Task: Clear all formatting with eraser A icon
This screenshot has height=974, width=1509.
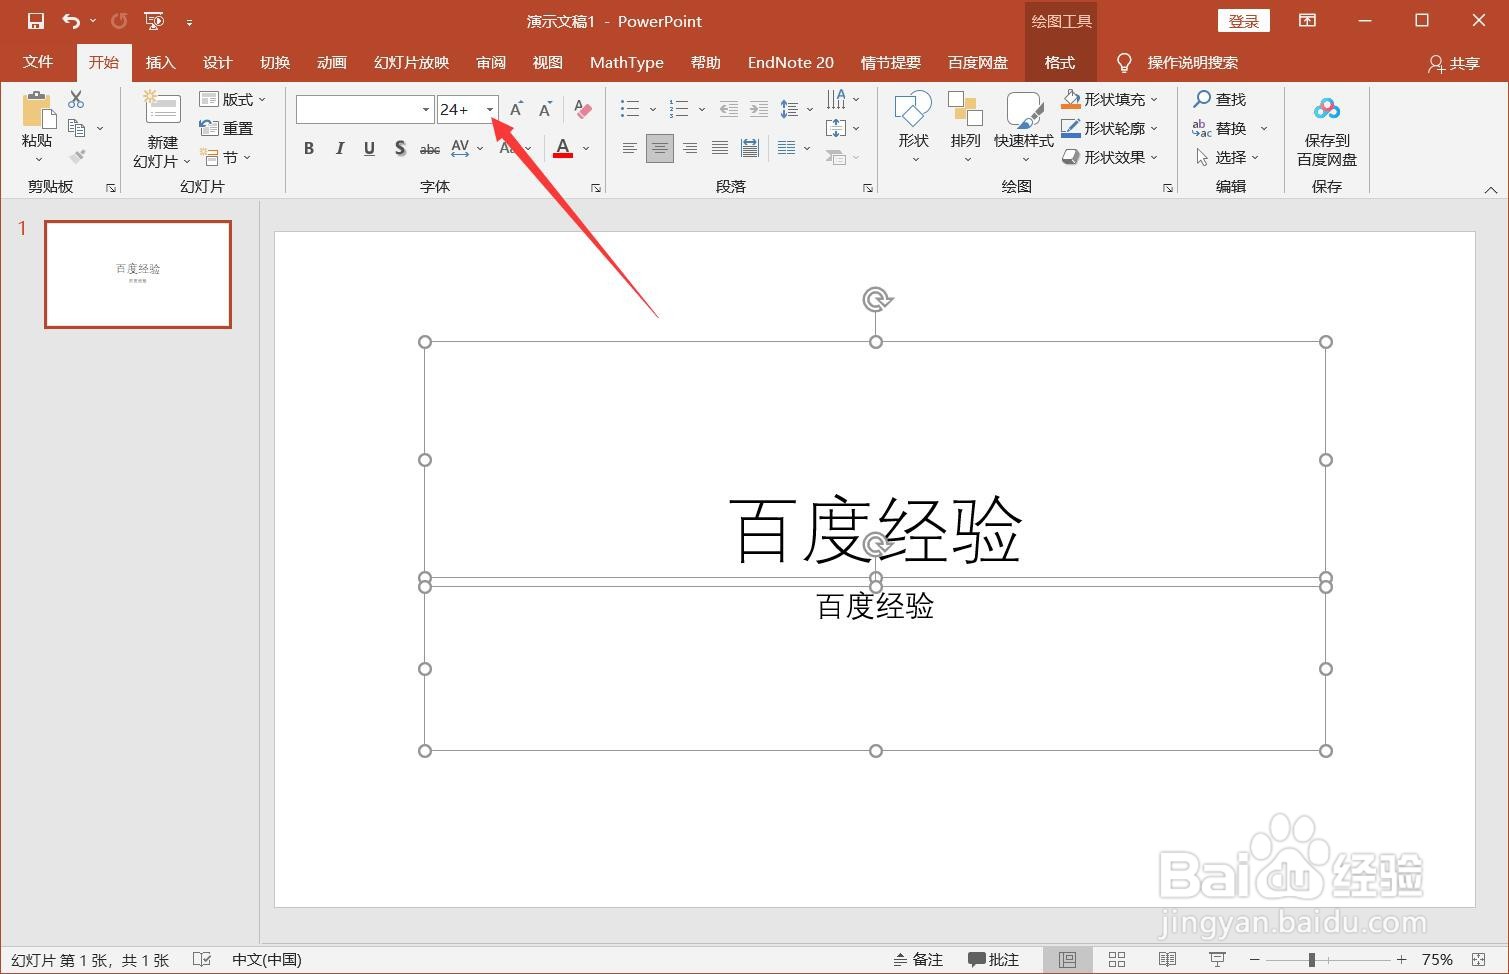Action: [x=582, y=109]
